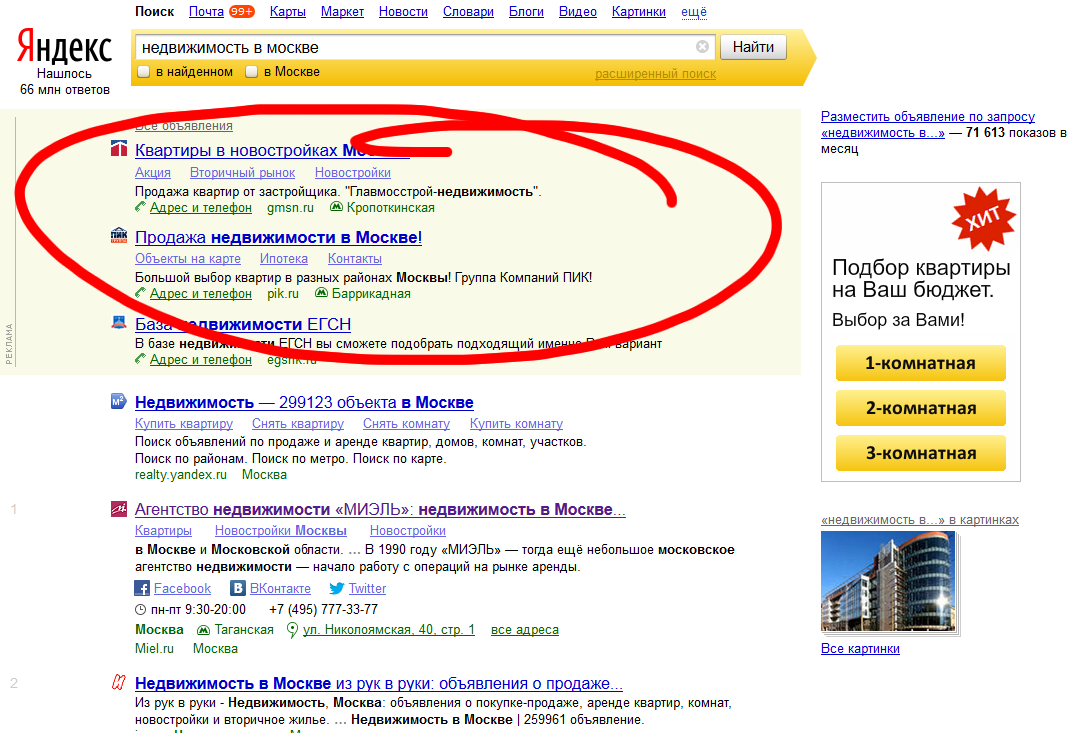The width and height of the screenshot is (1074, 734).
Task: Enable the 'в найденном' checkbox
Action: 144,72
